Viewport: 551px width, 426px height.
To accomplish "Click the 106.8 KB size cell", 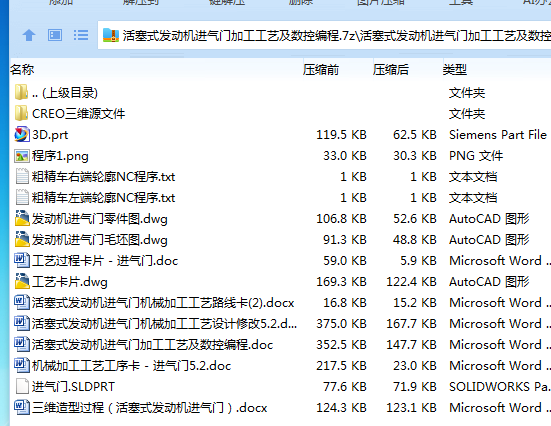I will pos(341,219).
